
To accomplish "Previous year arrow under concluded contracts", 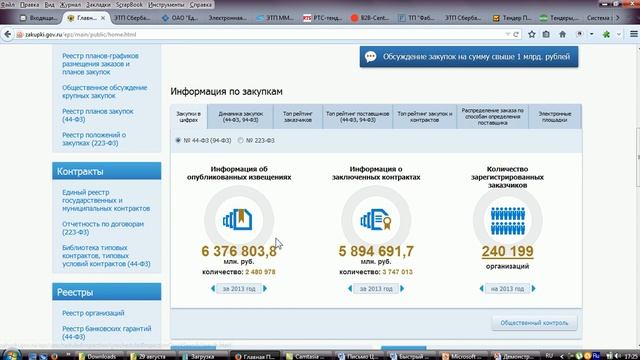I will point(350,289).
